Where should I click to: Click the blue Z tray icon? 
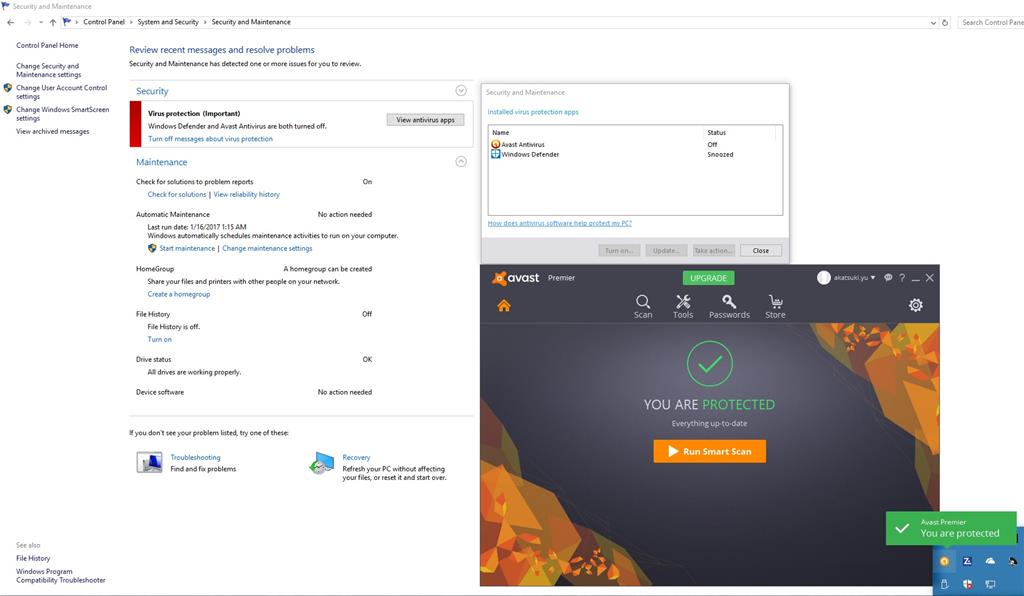967,561
